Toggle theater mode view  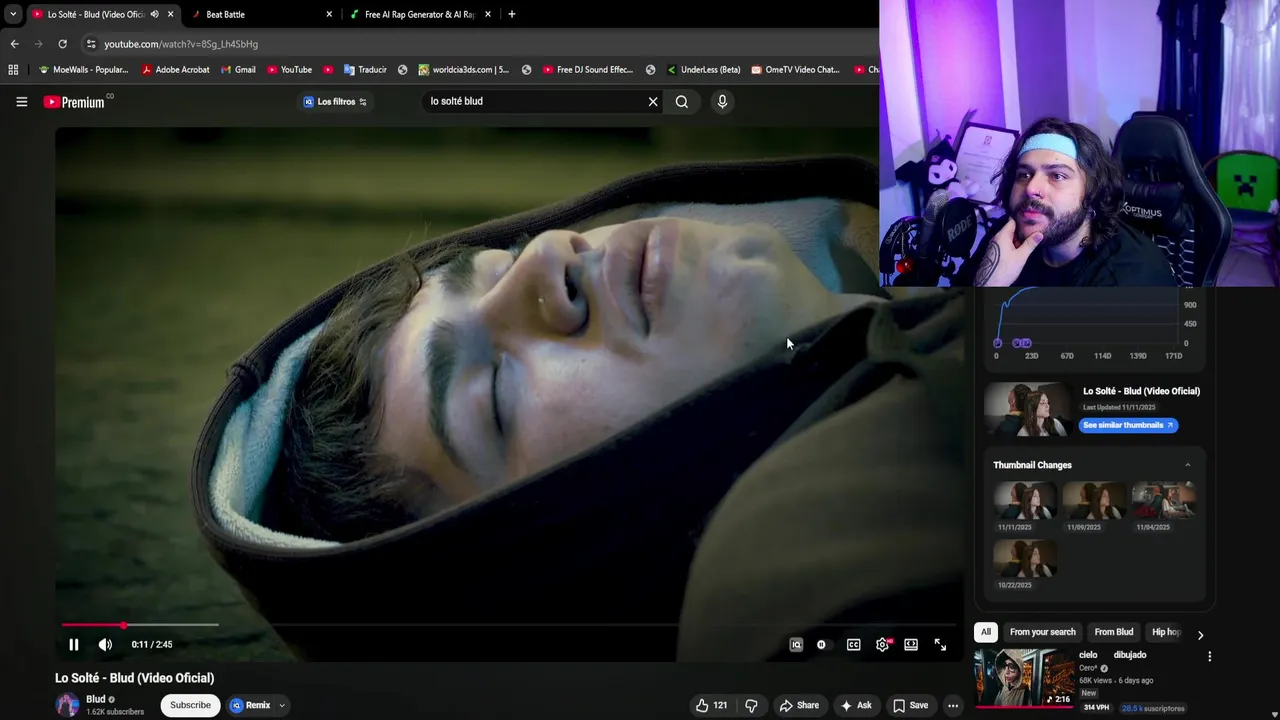point(911,645)
